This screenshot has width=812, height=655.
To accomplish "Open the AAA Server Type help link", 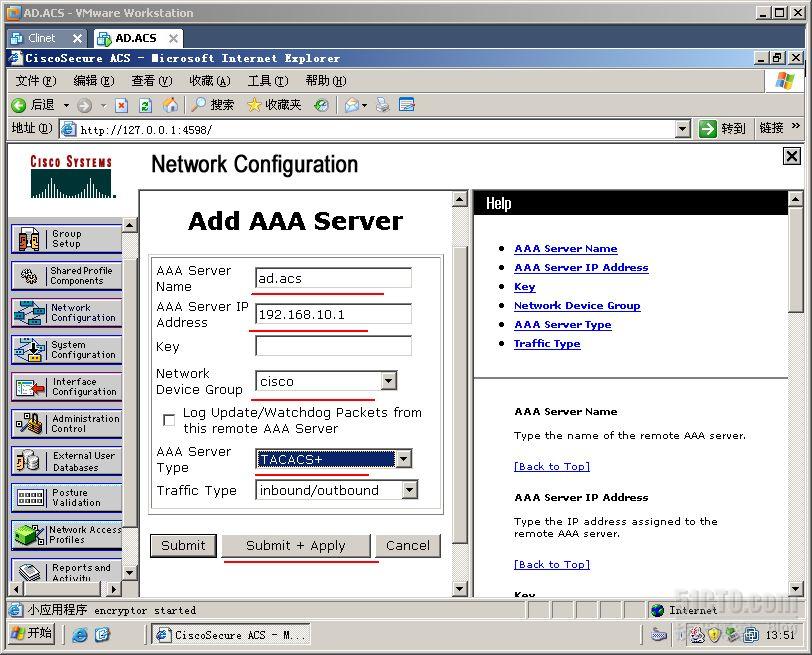I will pos(562,325).
